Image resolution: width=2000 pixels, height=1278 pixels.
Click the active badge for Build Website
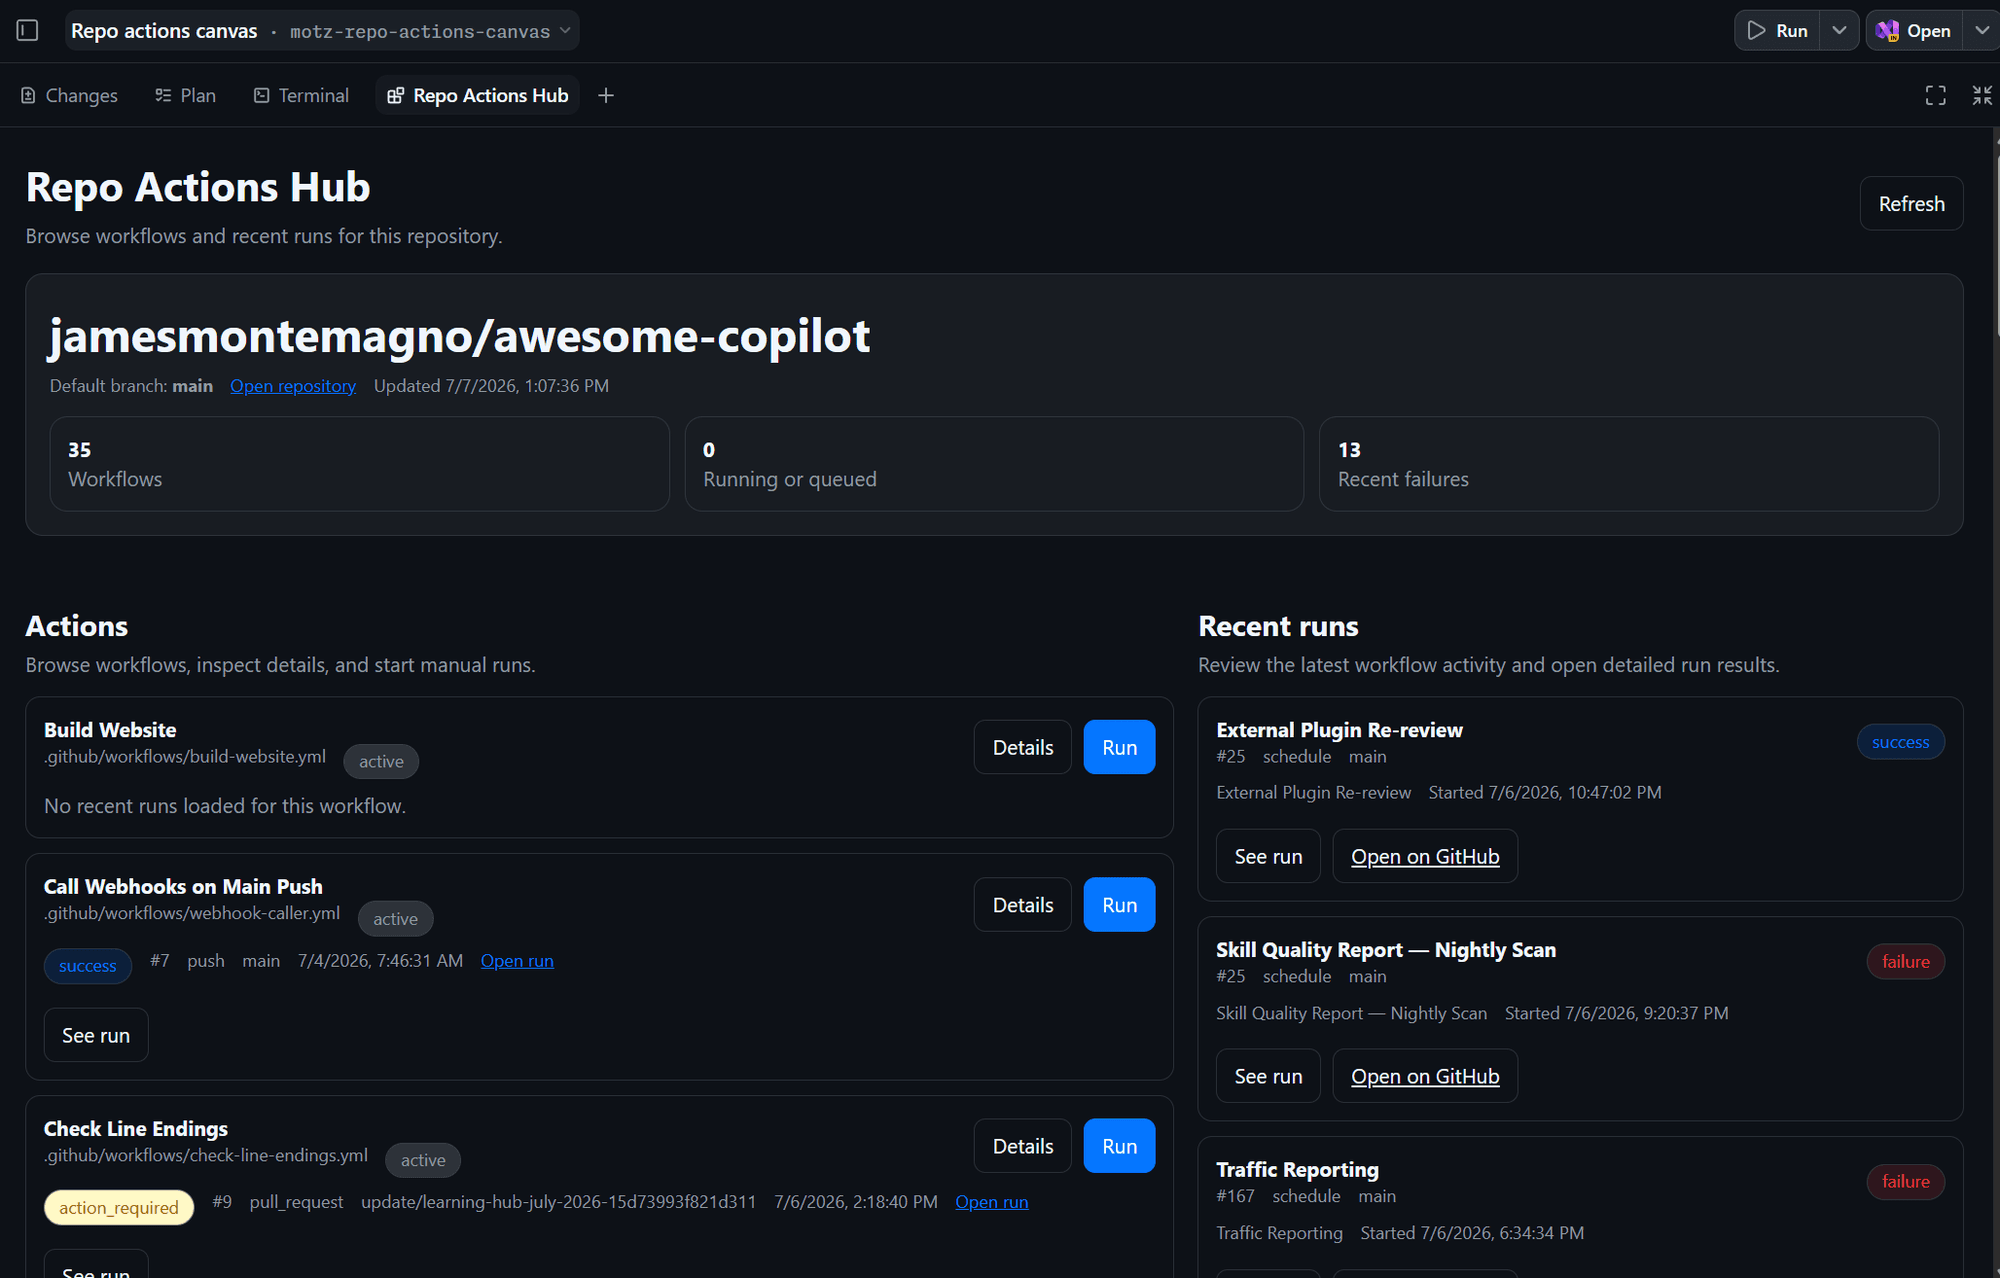tap(381, 762)
